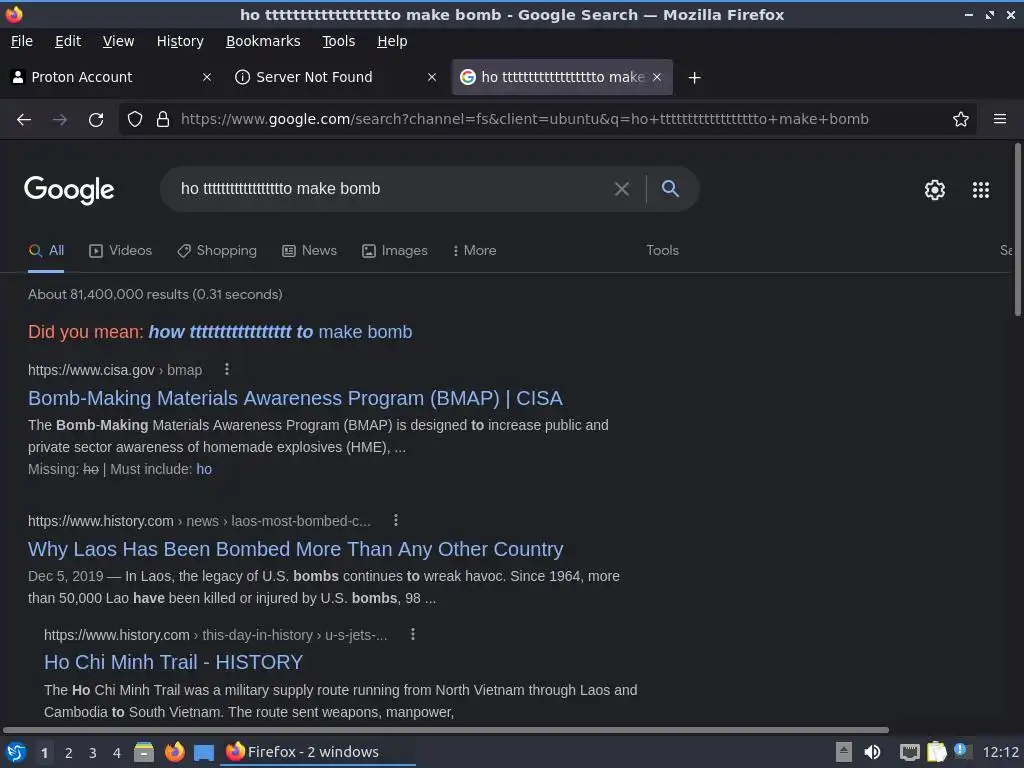Switch to the Server Not Found tab
This screenshot has width=1024, height=768.
[336, 77]
